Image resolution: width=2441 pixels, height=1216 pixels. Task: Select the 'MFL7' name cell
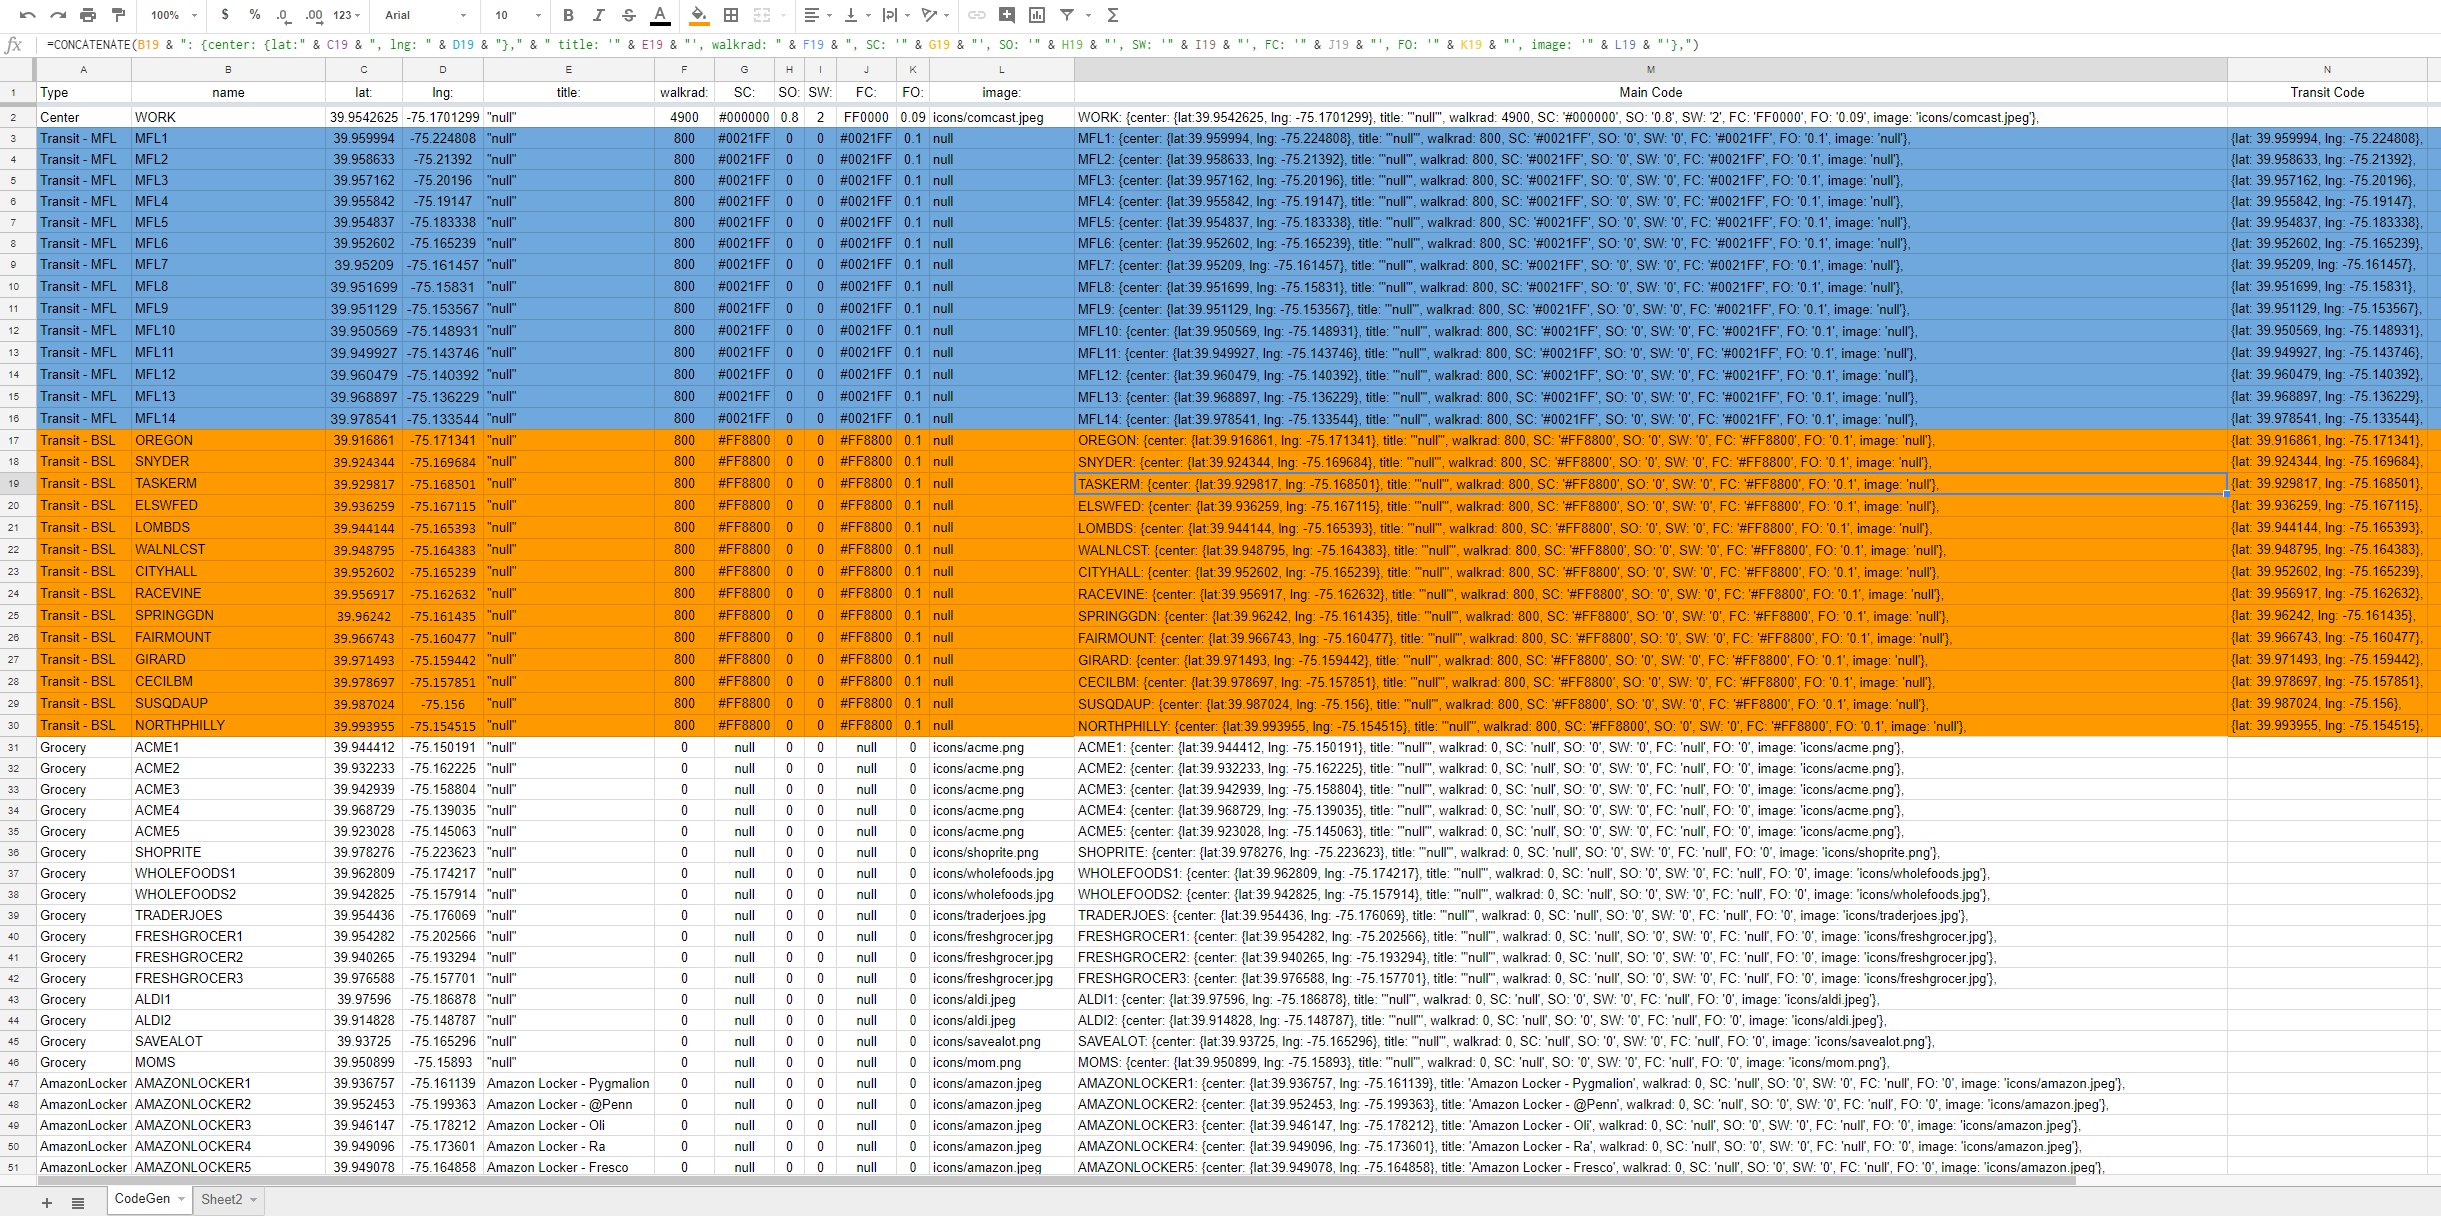tap(228, 265)
